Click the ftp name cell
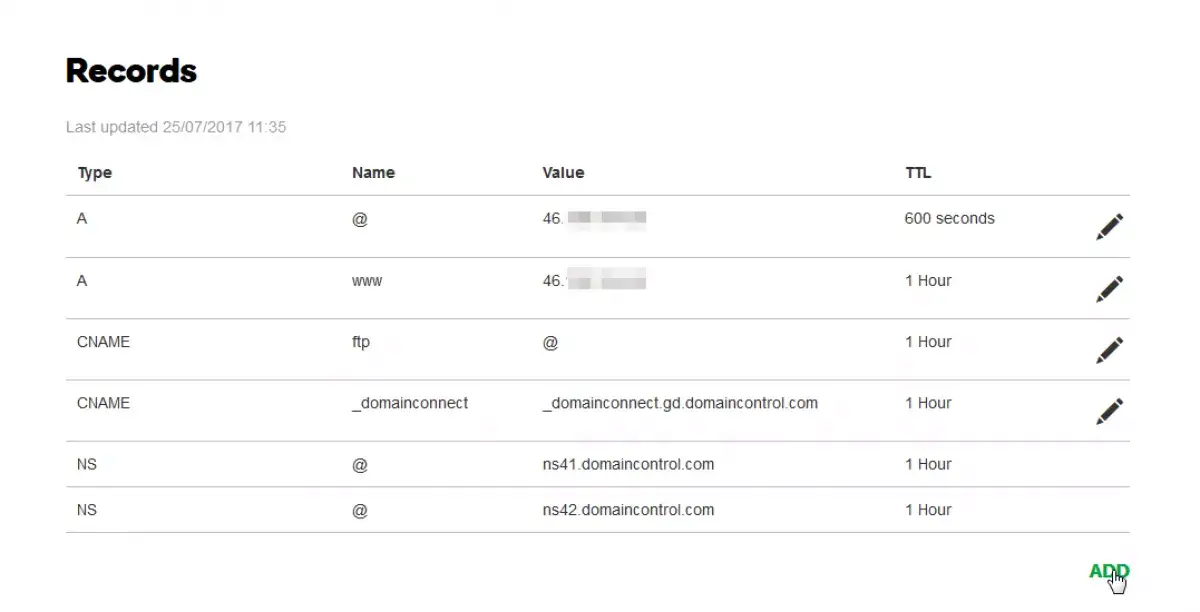Image resolution: width=1200 pixels, height=612 pixels. [361, 342]
